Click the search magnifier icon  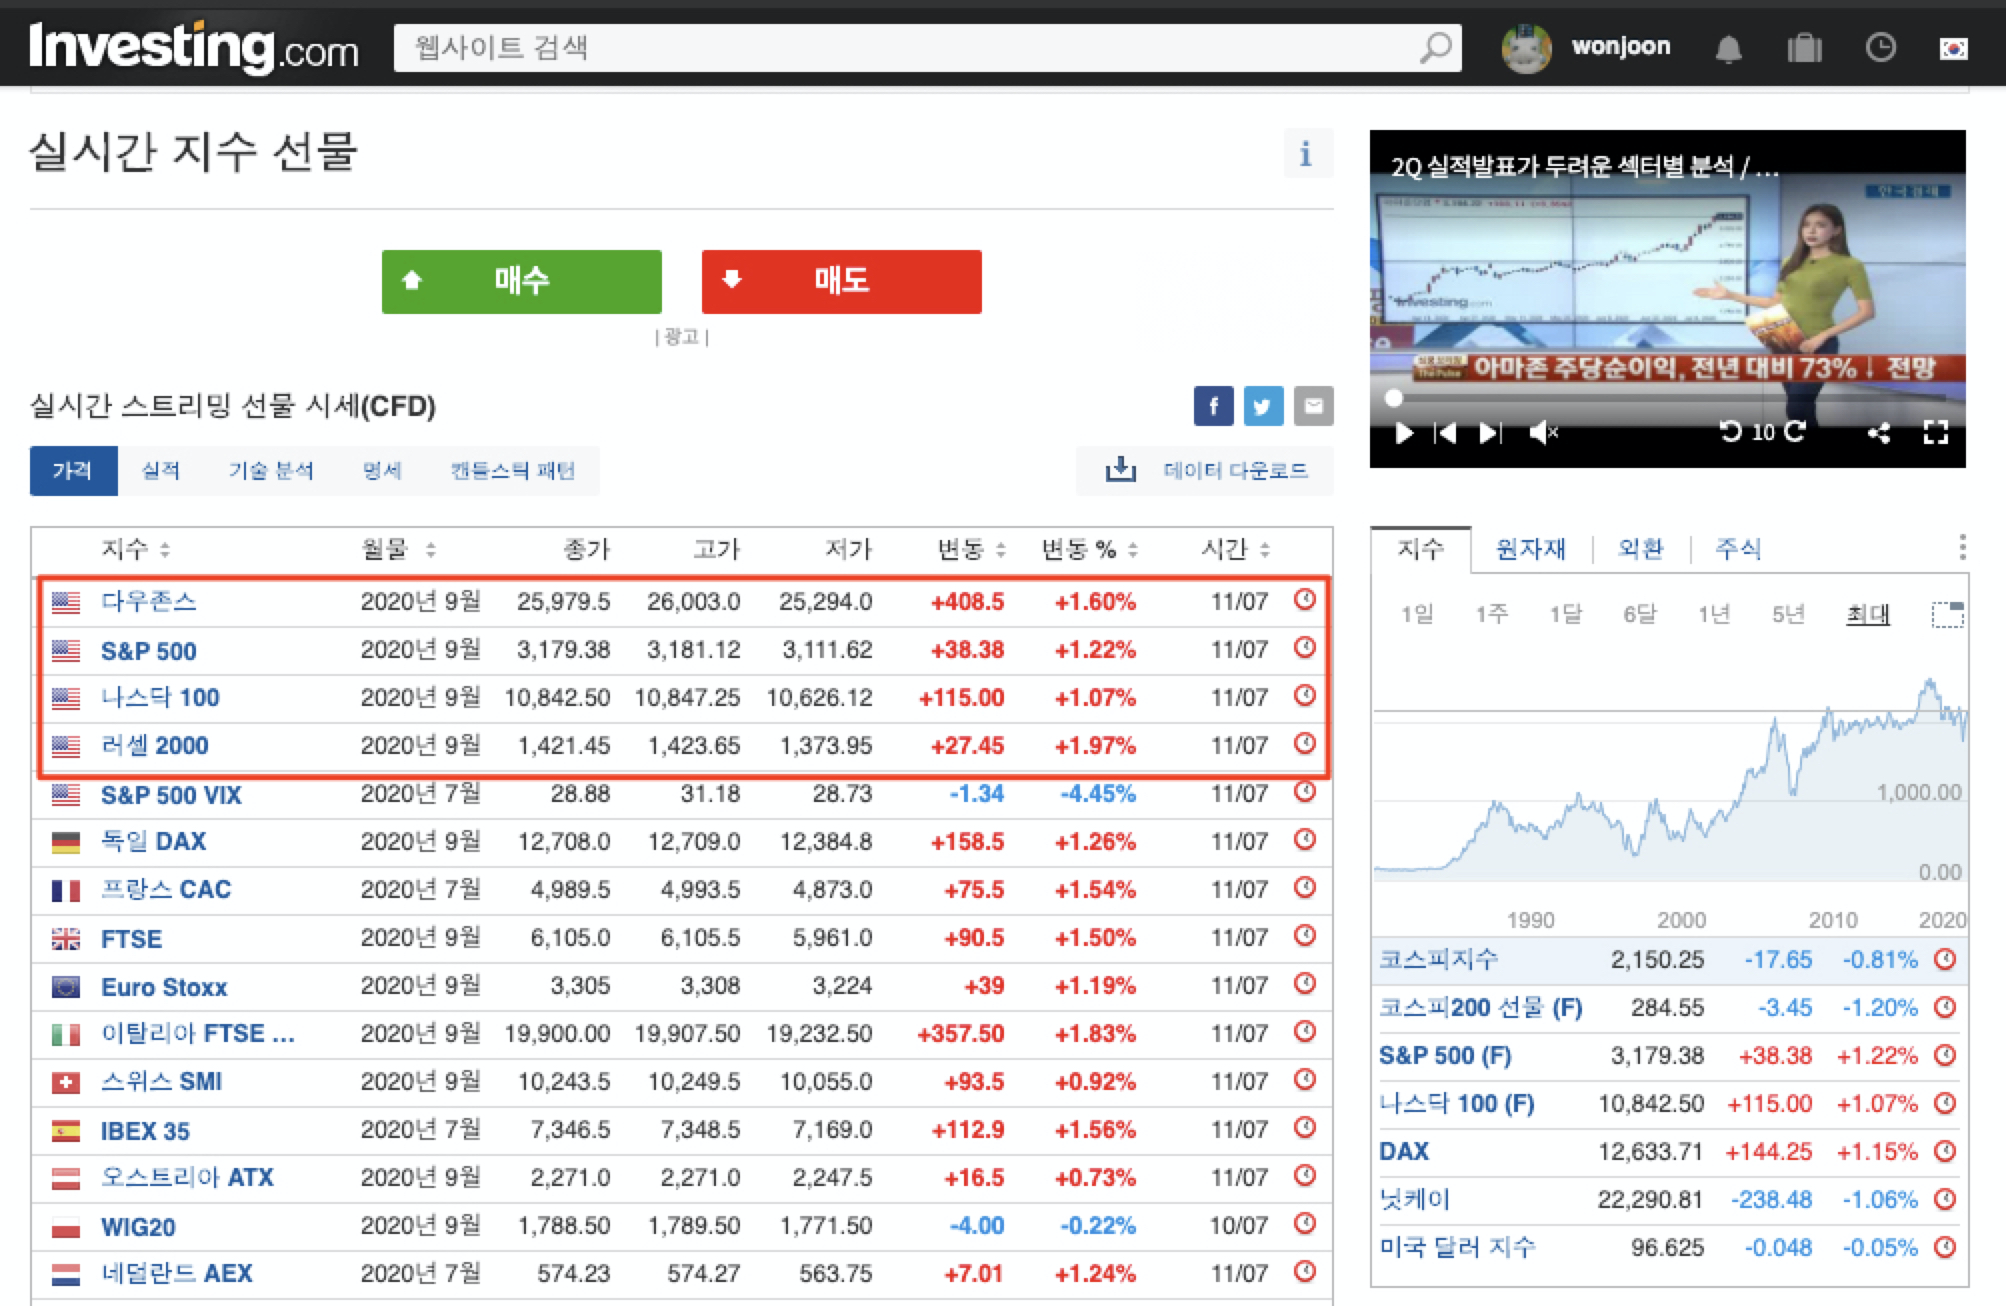pos(1435,48)
